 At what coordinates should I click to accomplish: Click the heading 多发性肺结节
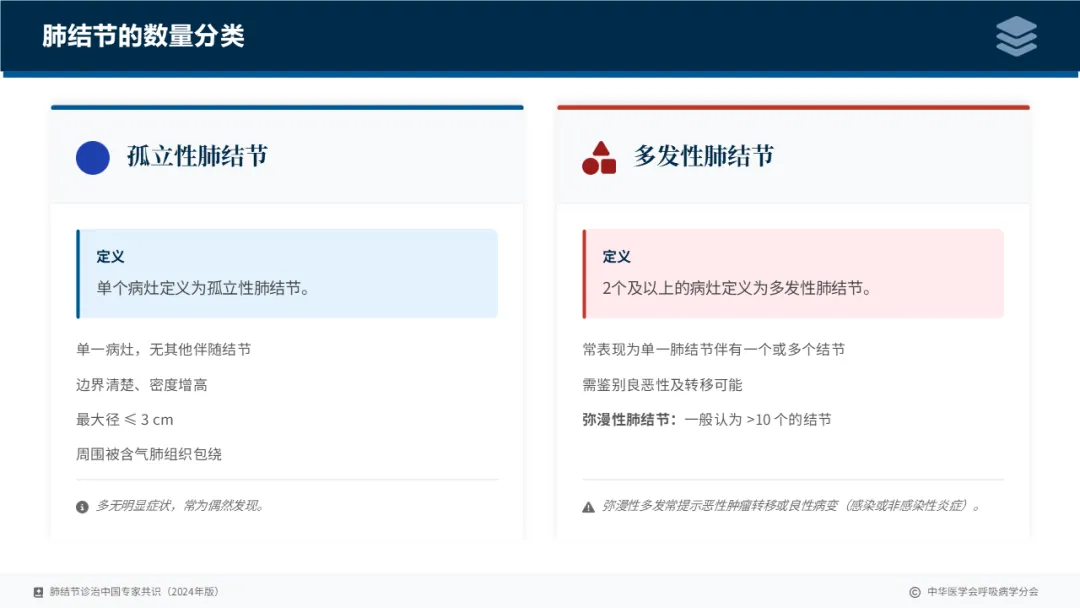coord(704,156)
